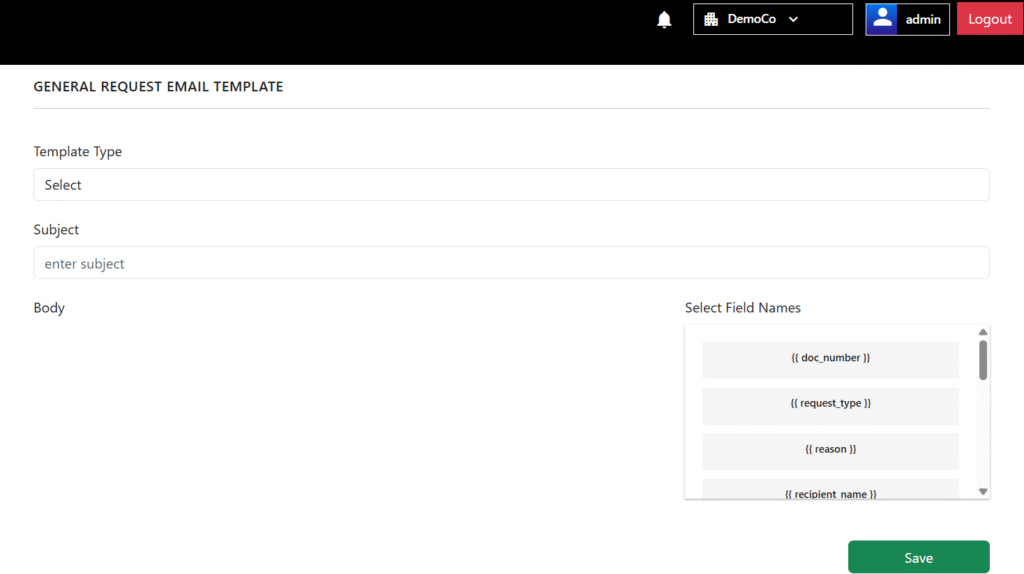Click the scroll down arrow in field names list
This screenshot has height=574, width=1024.
(983, 492)
